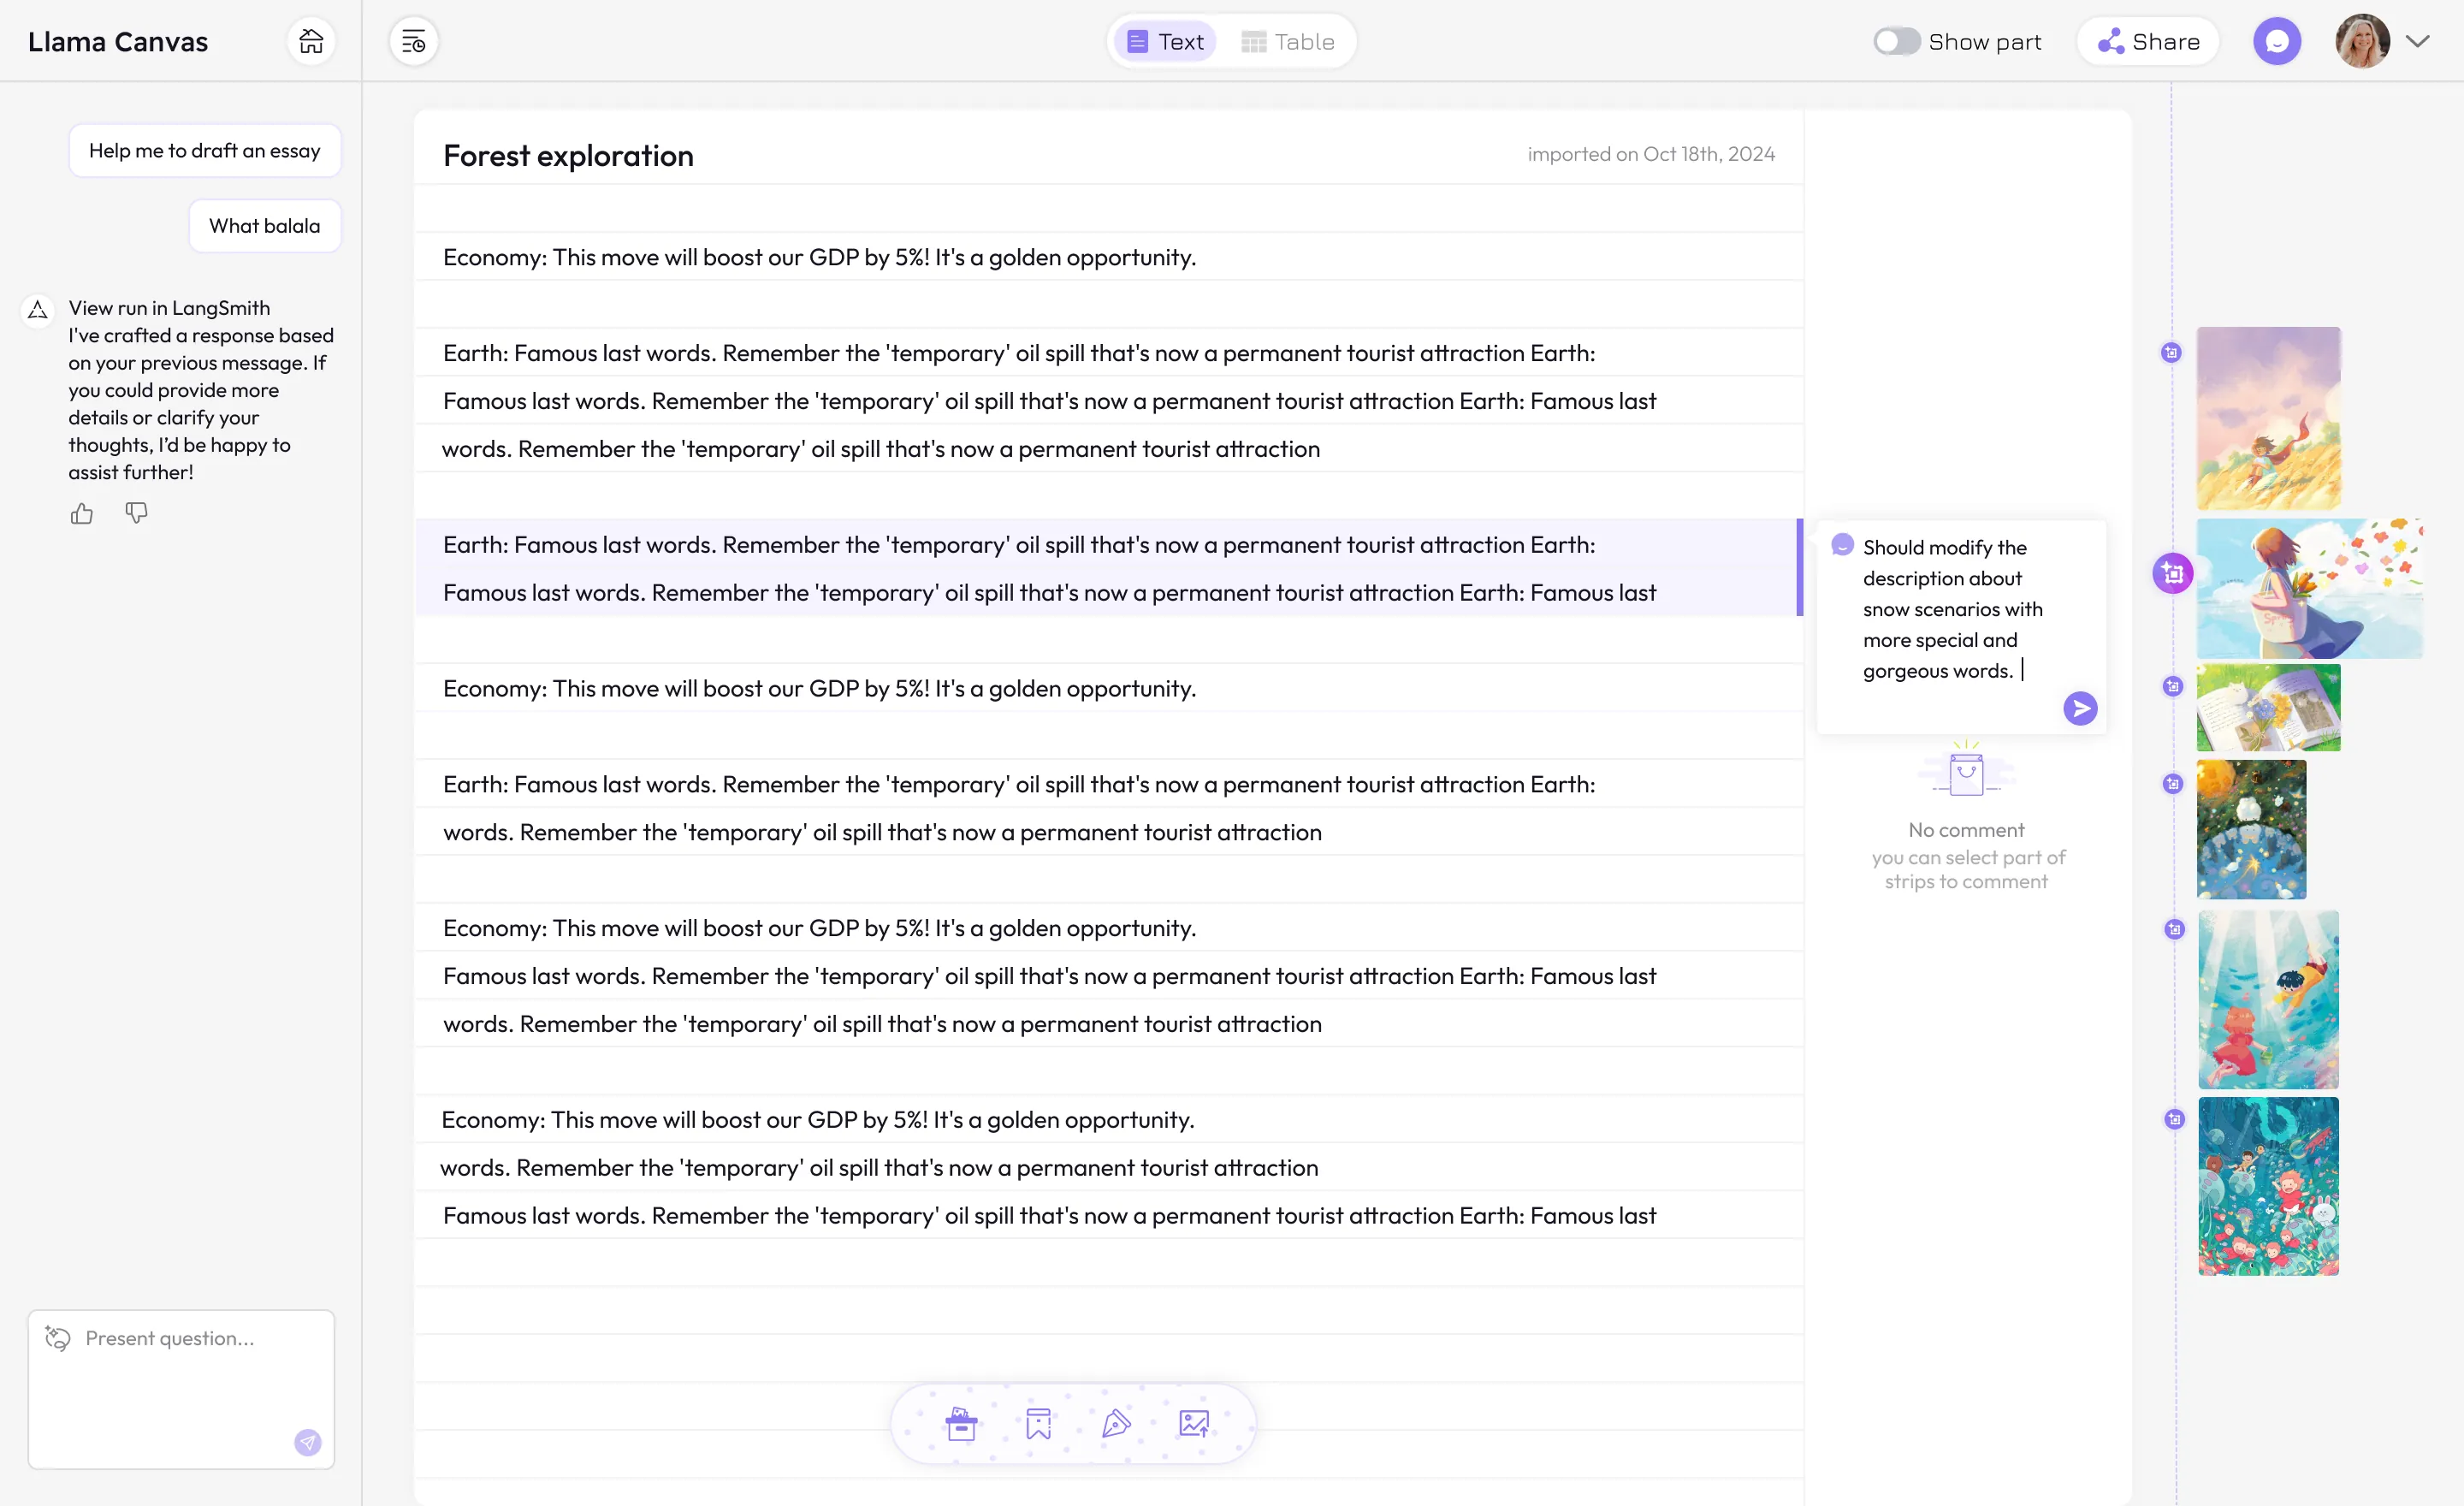Open the outline list icon in header
Image resolution: width=2464 pixels, height=1506 pixels.
(413, 41)
